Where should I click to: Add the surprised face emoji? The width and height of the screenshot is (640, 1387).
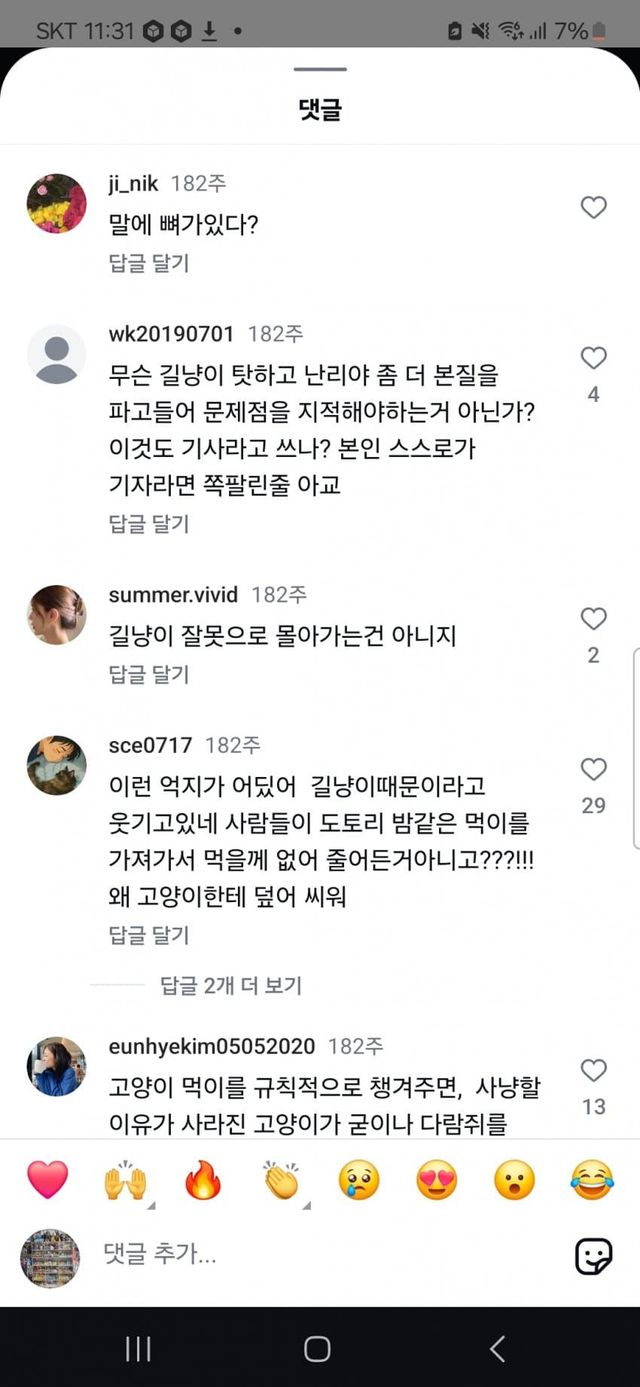click(x=515, y=1180)
